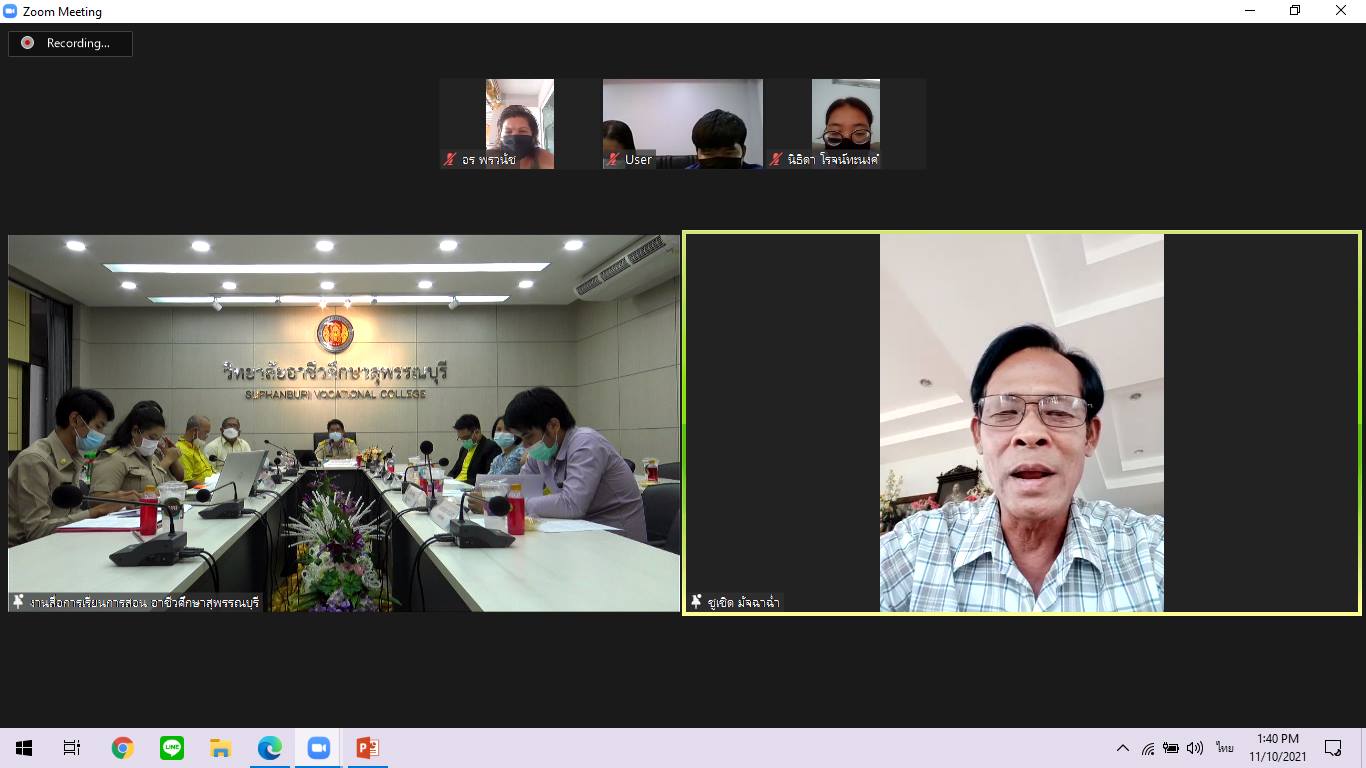Open the ไทย input language switcher

[1225, 748]
